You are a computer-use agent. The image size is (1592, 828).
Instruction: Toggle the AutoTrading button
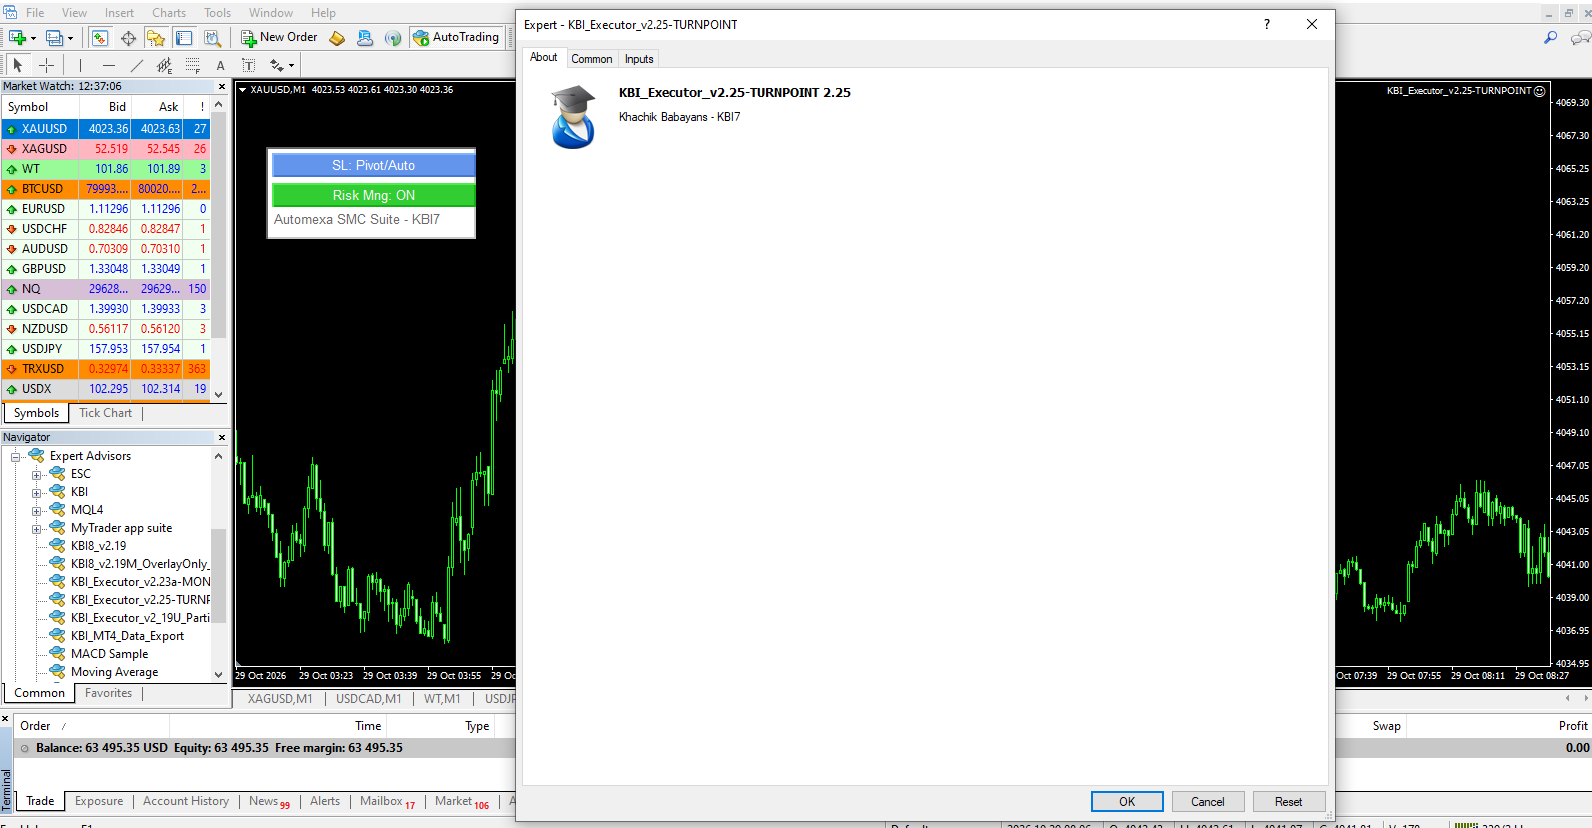point(456,37)
